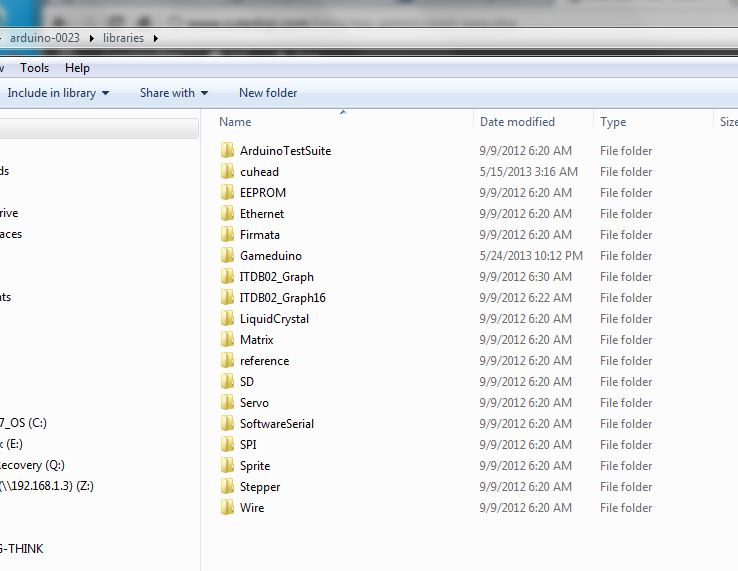Sort by the Date modified column header
The width and height of the screenshot is (738, 571).
517,122
